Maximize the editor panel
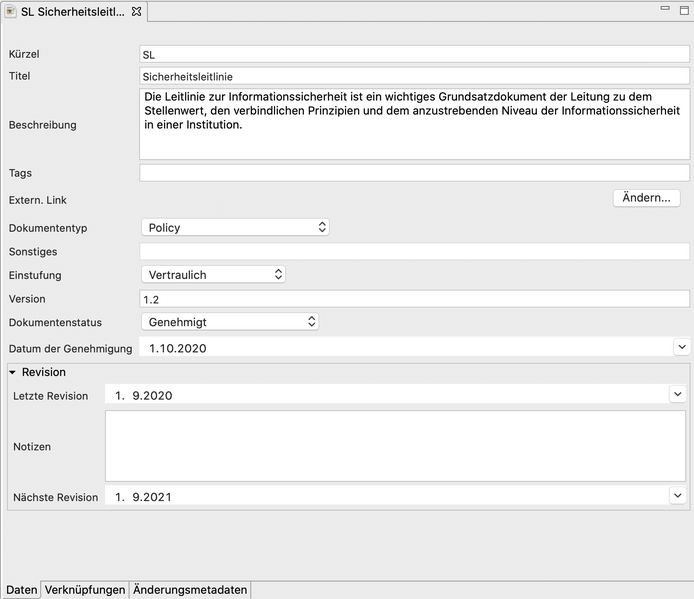Screen dimensions: 694x599 (684, 10)
